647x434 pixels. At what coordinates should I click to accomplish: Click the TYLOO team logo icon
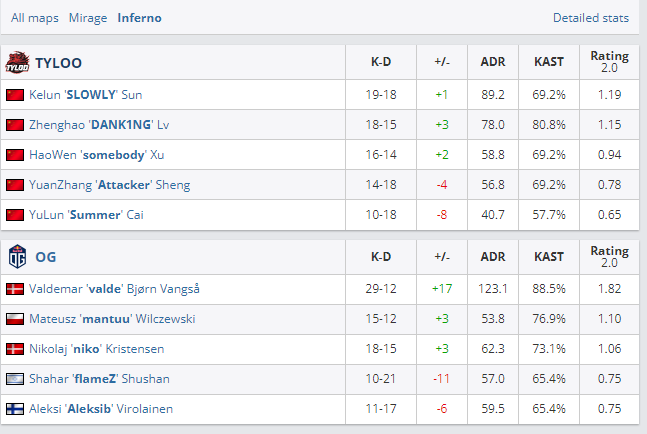[17, 62]
